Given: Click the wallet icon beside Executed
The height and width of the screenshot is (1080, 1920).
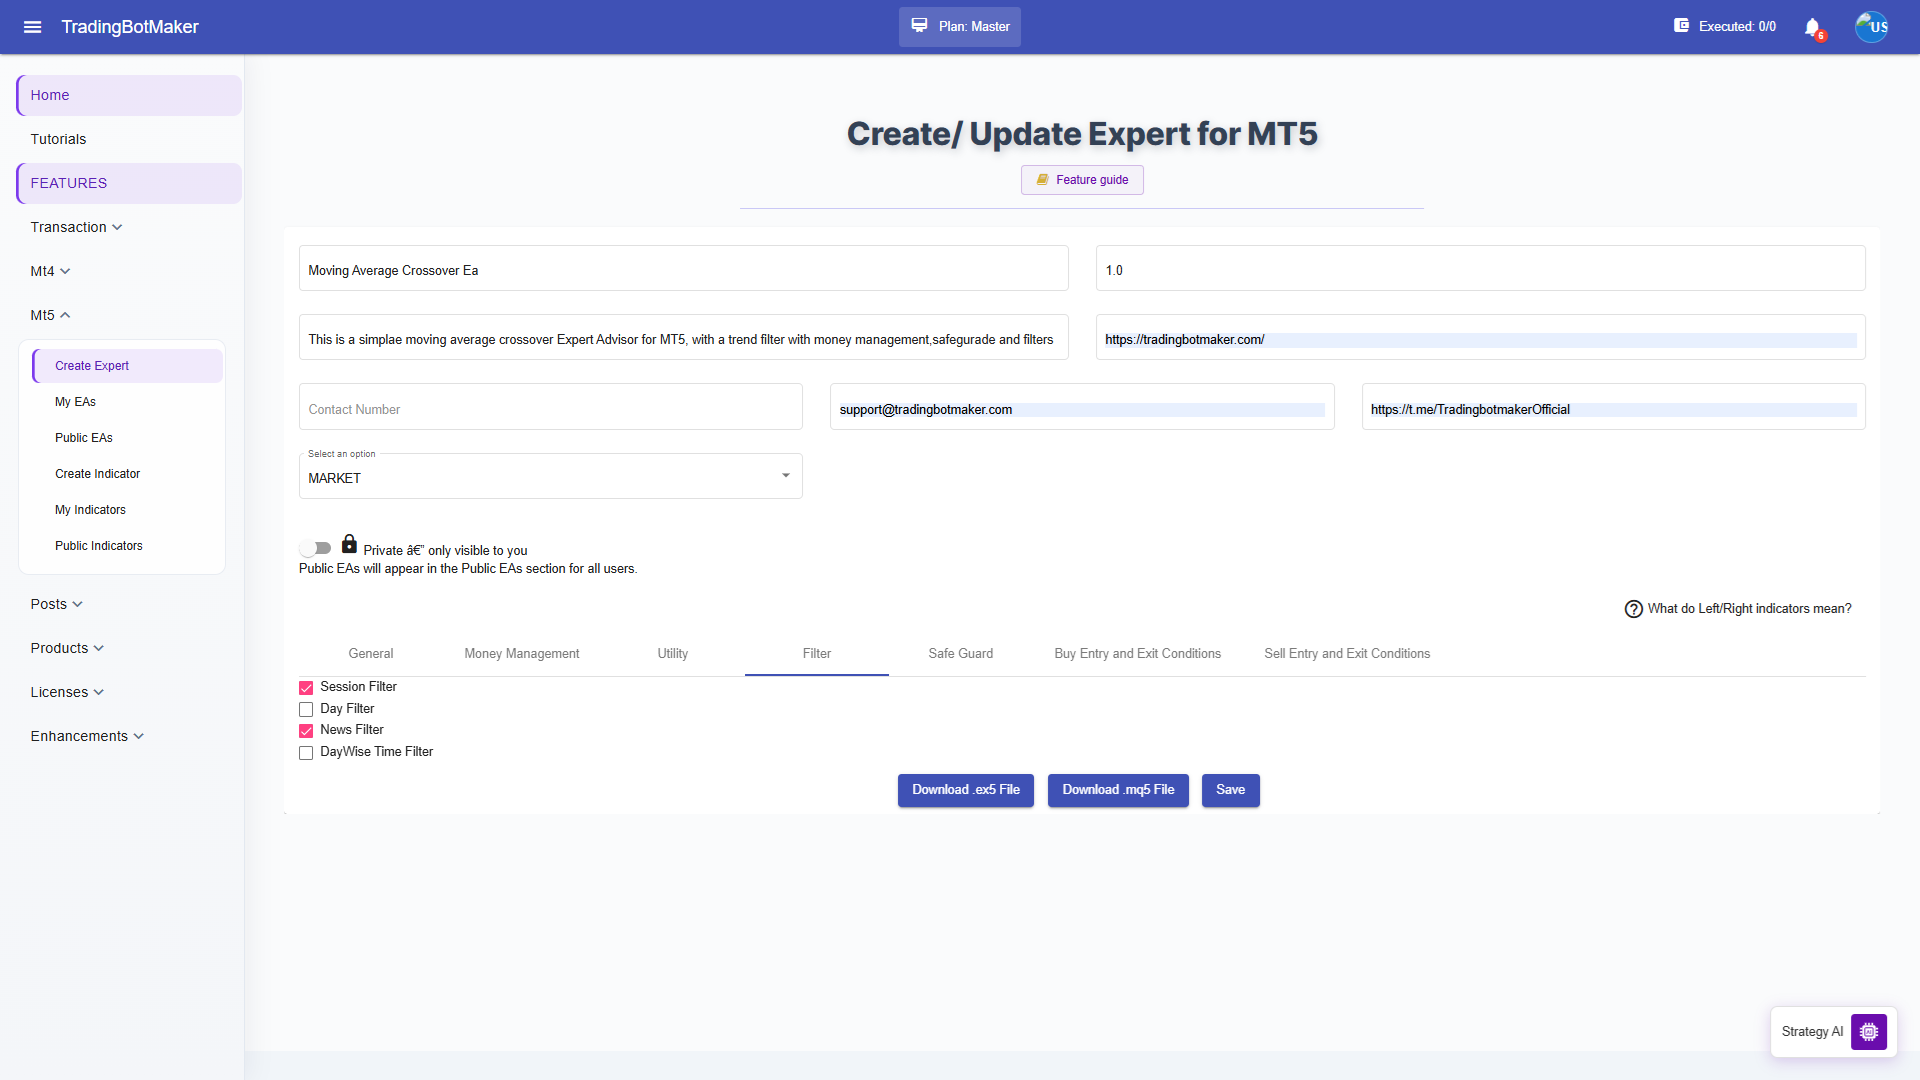Looking at the screenshot, I should click(1682, 26).
